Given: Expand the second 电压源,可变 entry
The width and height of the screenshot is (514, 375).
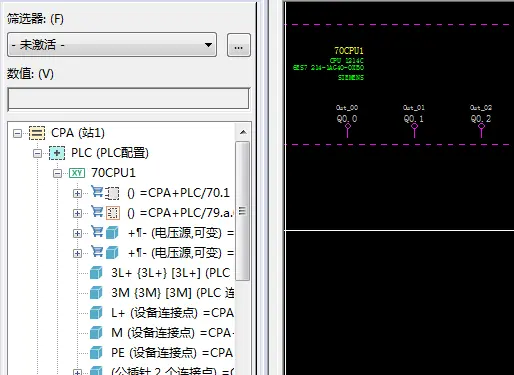Looking at the screenshot, I should (x=77, y=253).
